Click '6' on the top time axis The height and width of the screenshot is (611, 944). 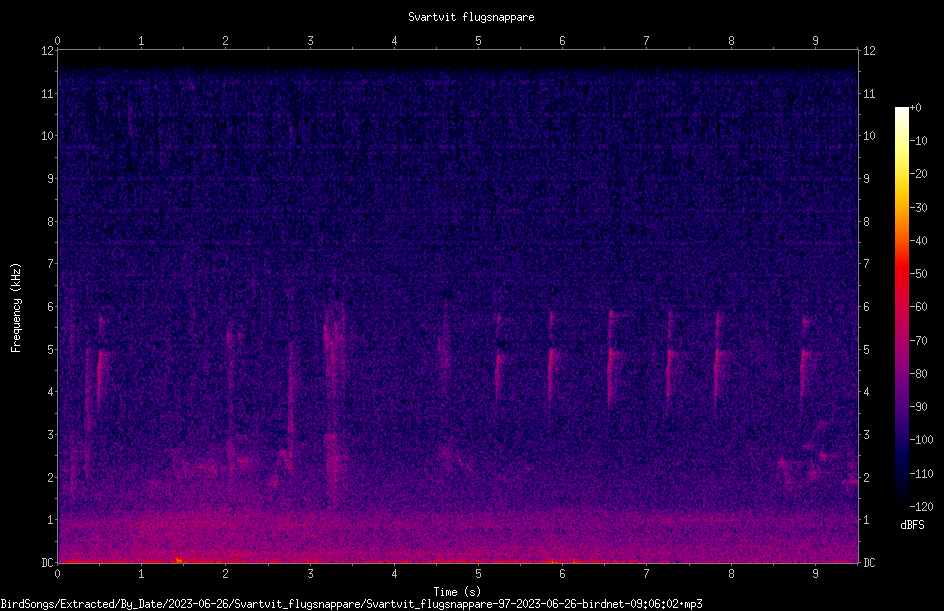(x=562, y=40)
